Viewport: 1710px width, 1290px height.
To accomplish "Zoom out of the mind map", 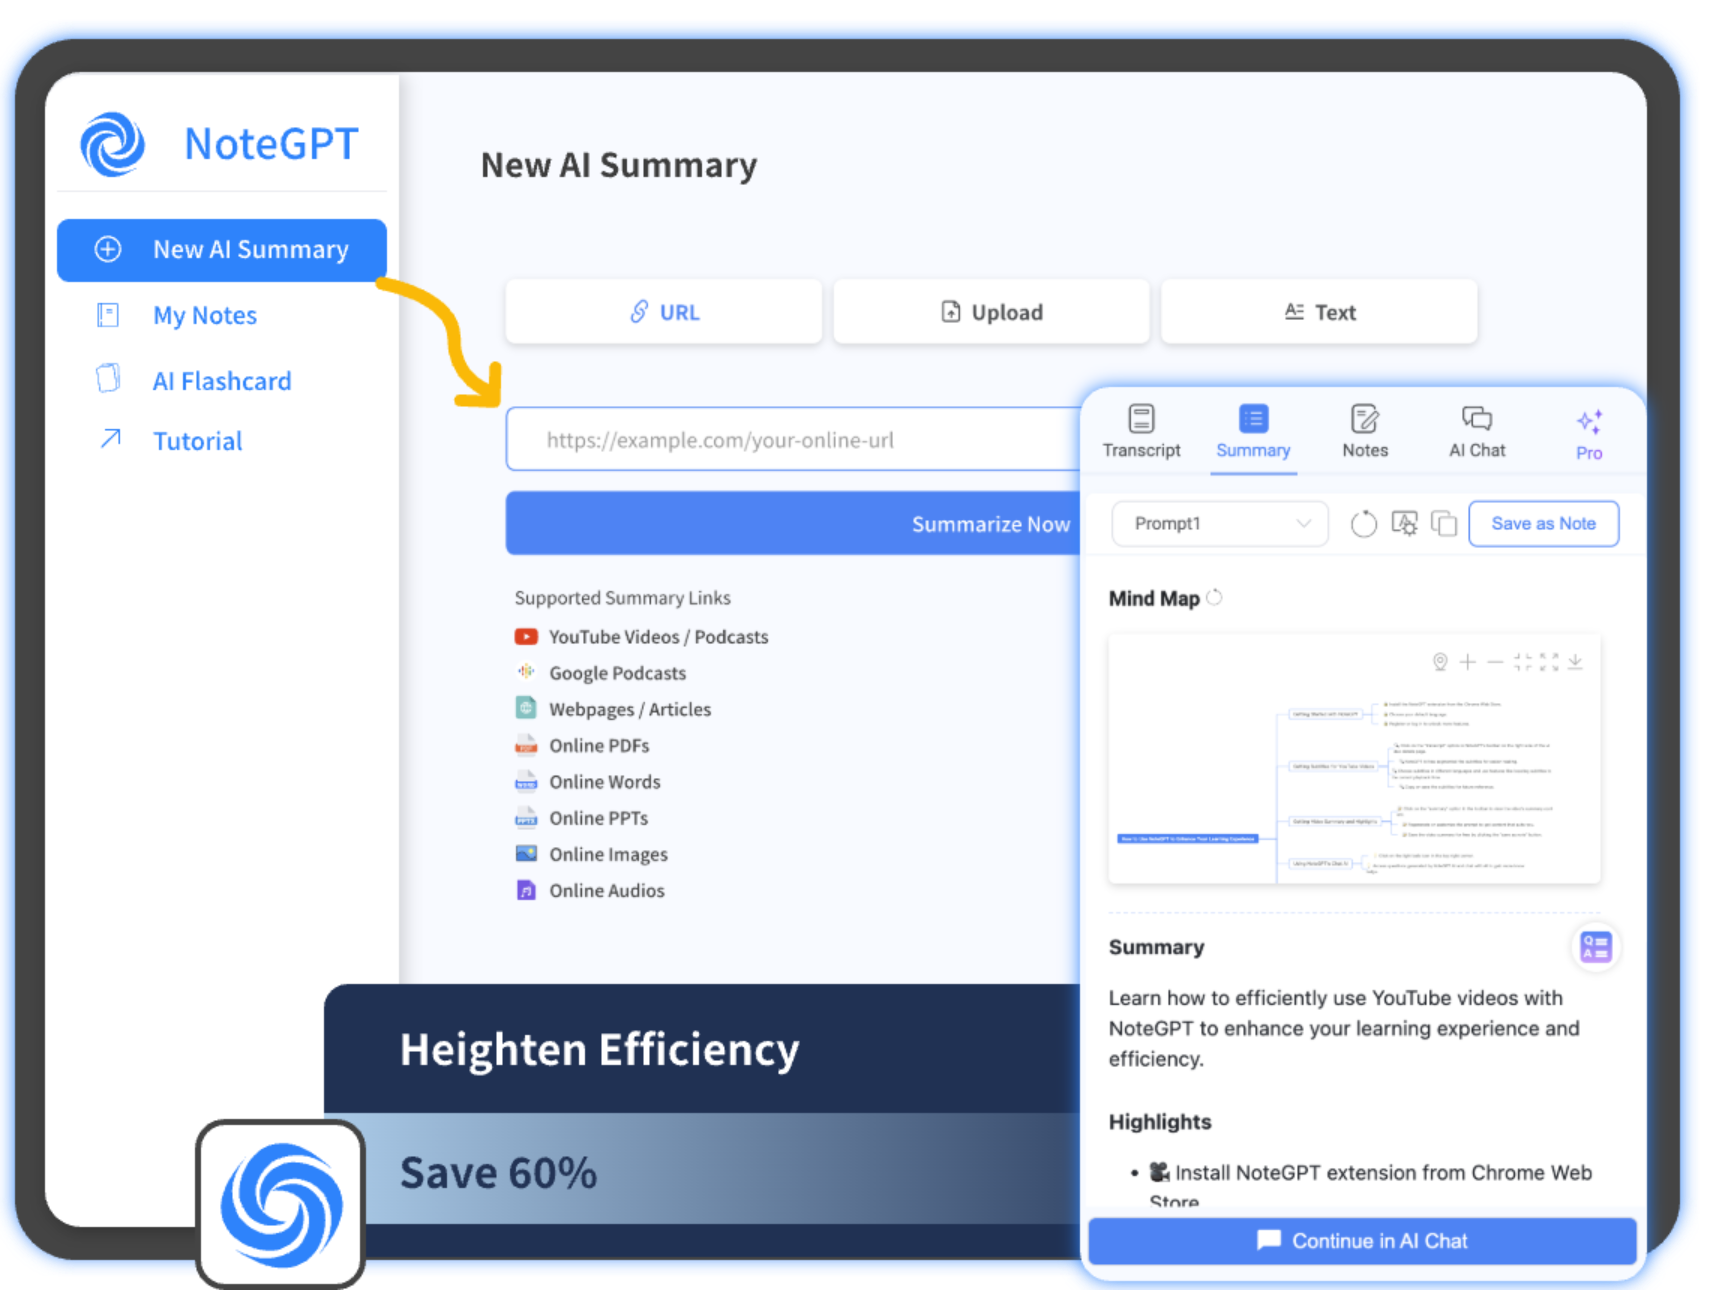I will coord(1495,662).
